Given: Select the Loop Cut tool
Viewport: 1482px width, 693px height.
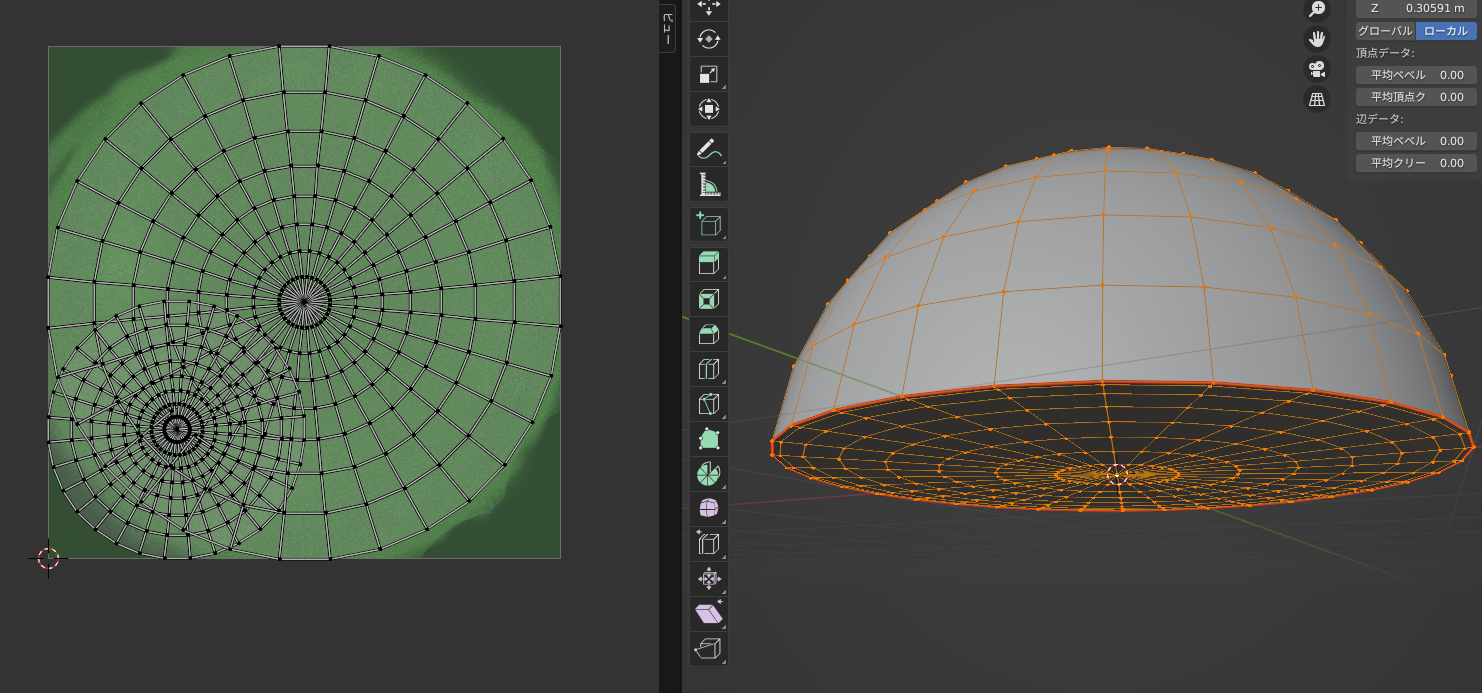Looking at the screenshot, I should [x=709, y=369].
